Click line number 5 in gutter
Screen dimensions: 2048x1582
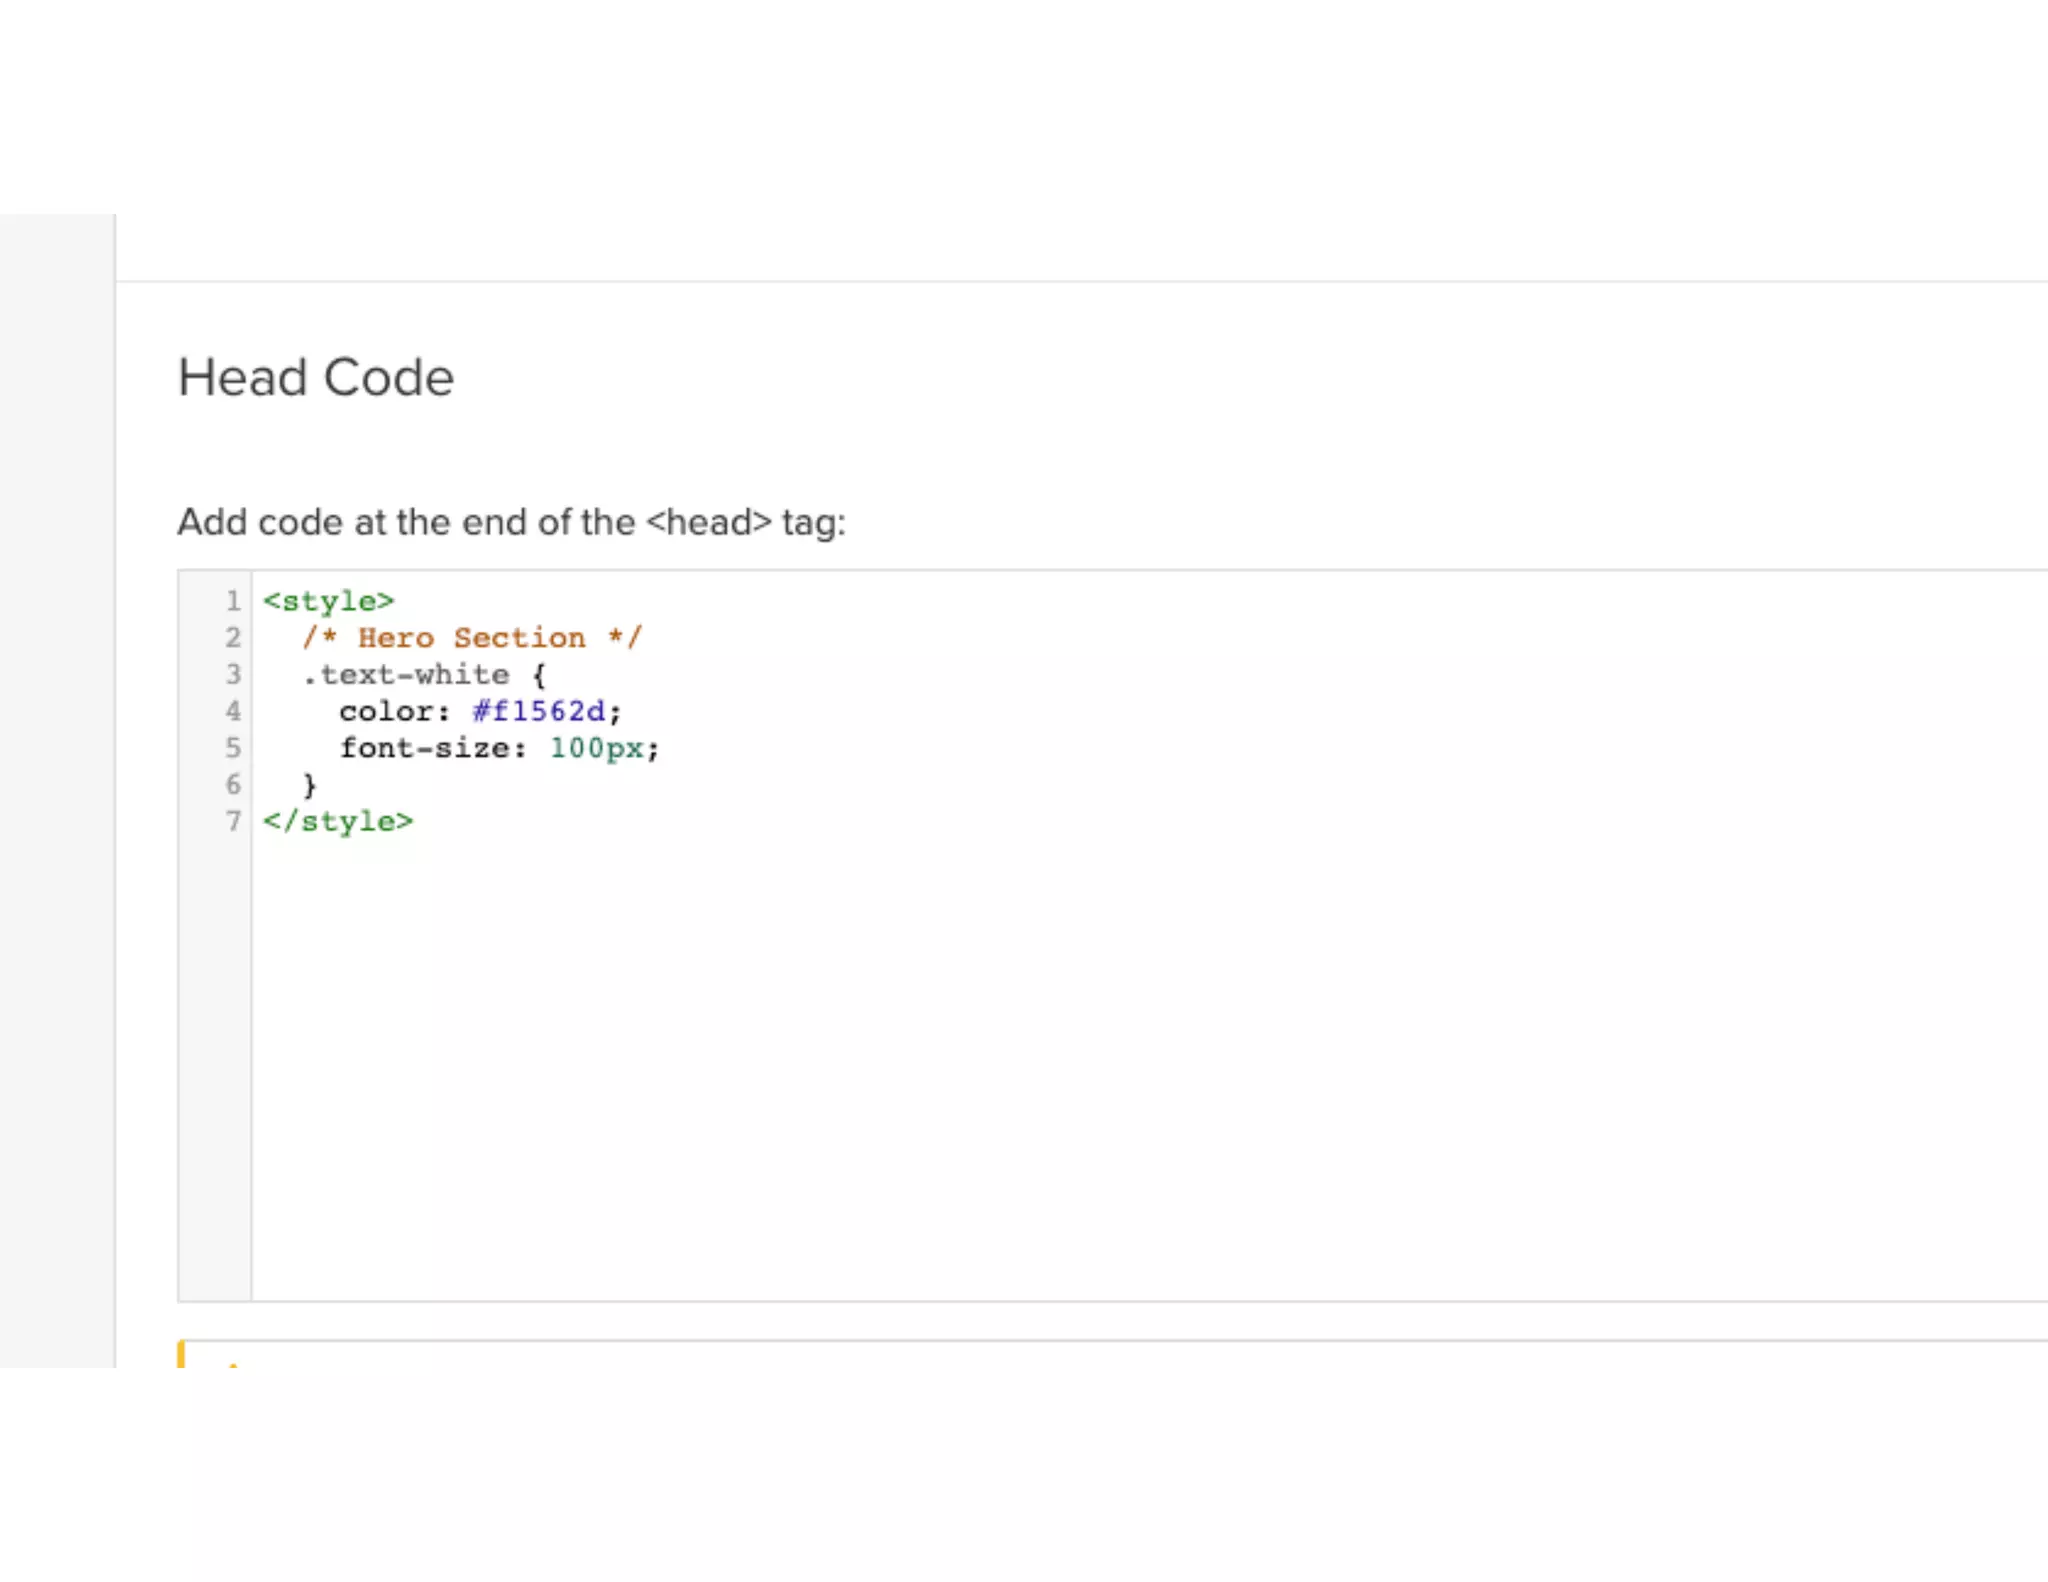coord(233,748)
